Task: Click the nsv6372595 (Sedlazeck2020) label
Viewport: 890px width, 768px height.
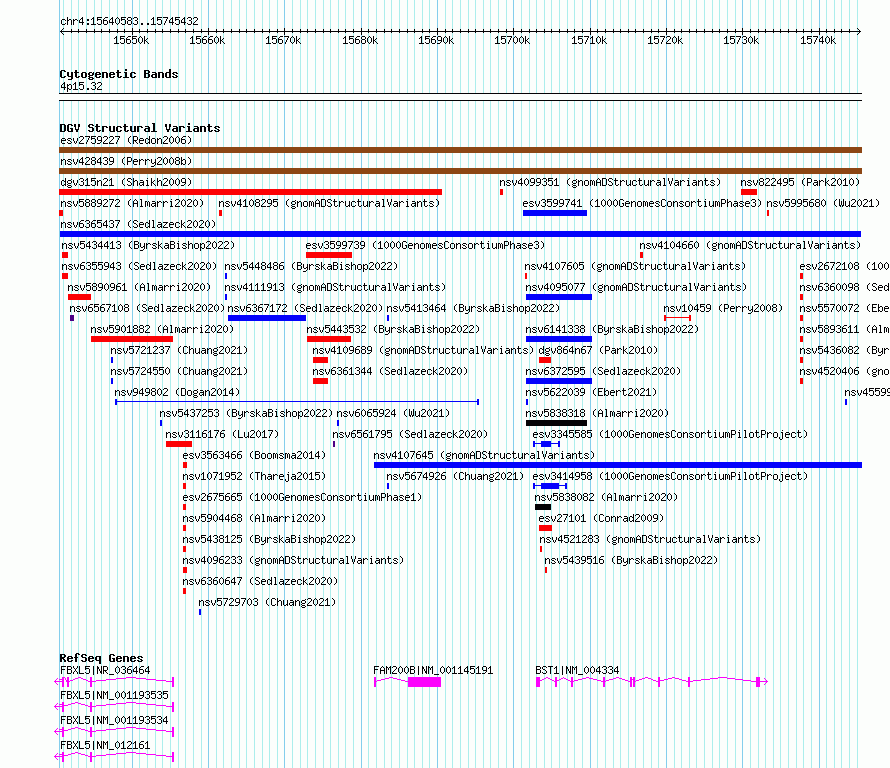Action: click(x=603, y=371)
